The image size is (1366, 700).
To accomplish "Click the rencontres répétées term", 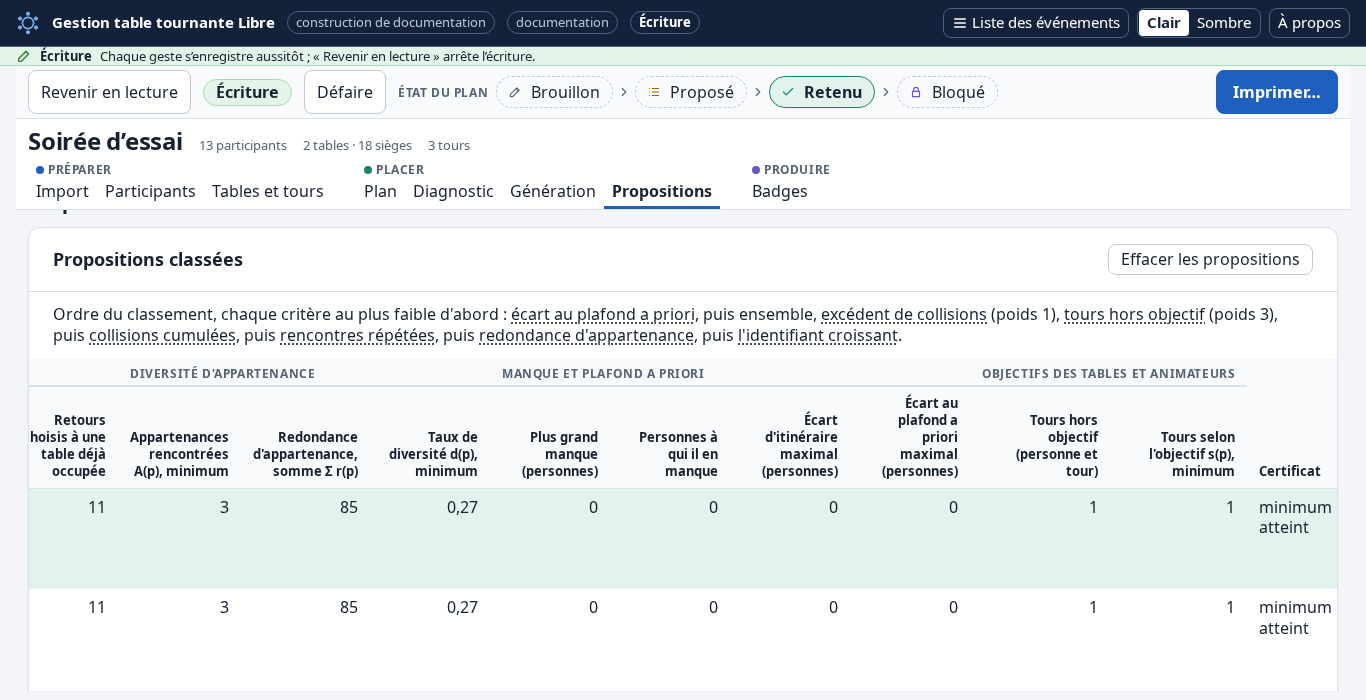I will [357, 335].
